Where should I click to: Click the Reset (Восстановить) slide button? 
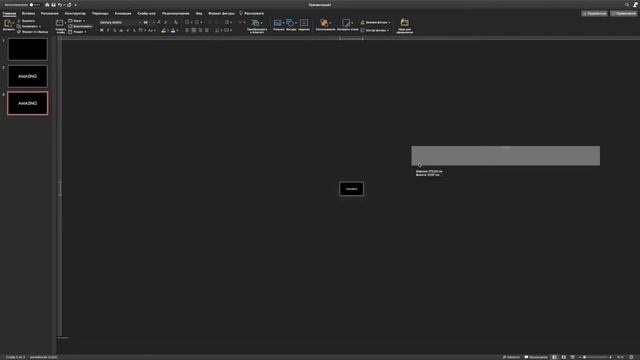point(80,26)
